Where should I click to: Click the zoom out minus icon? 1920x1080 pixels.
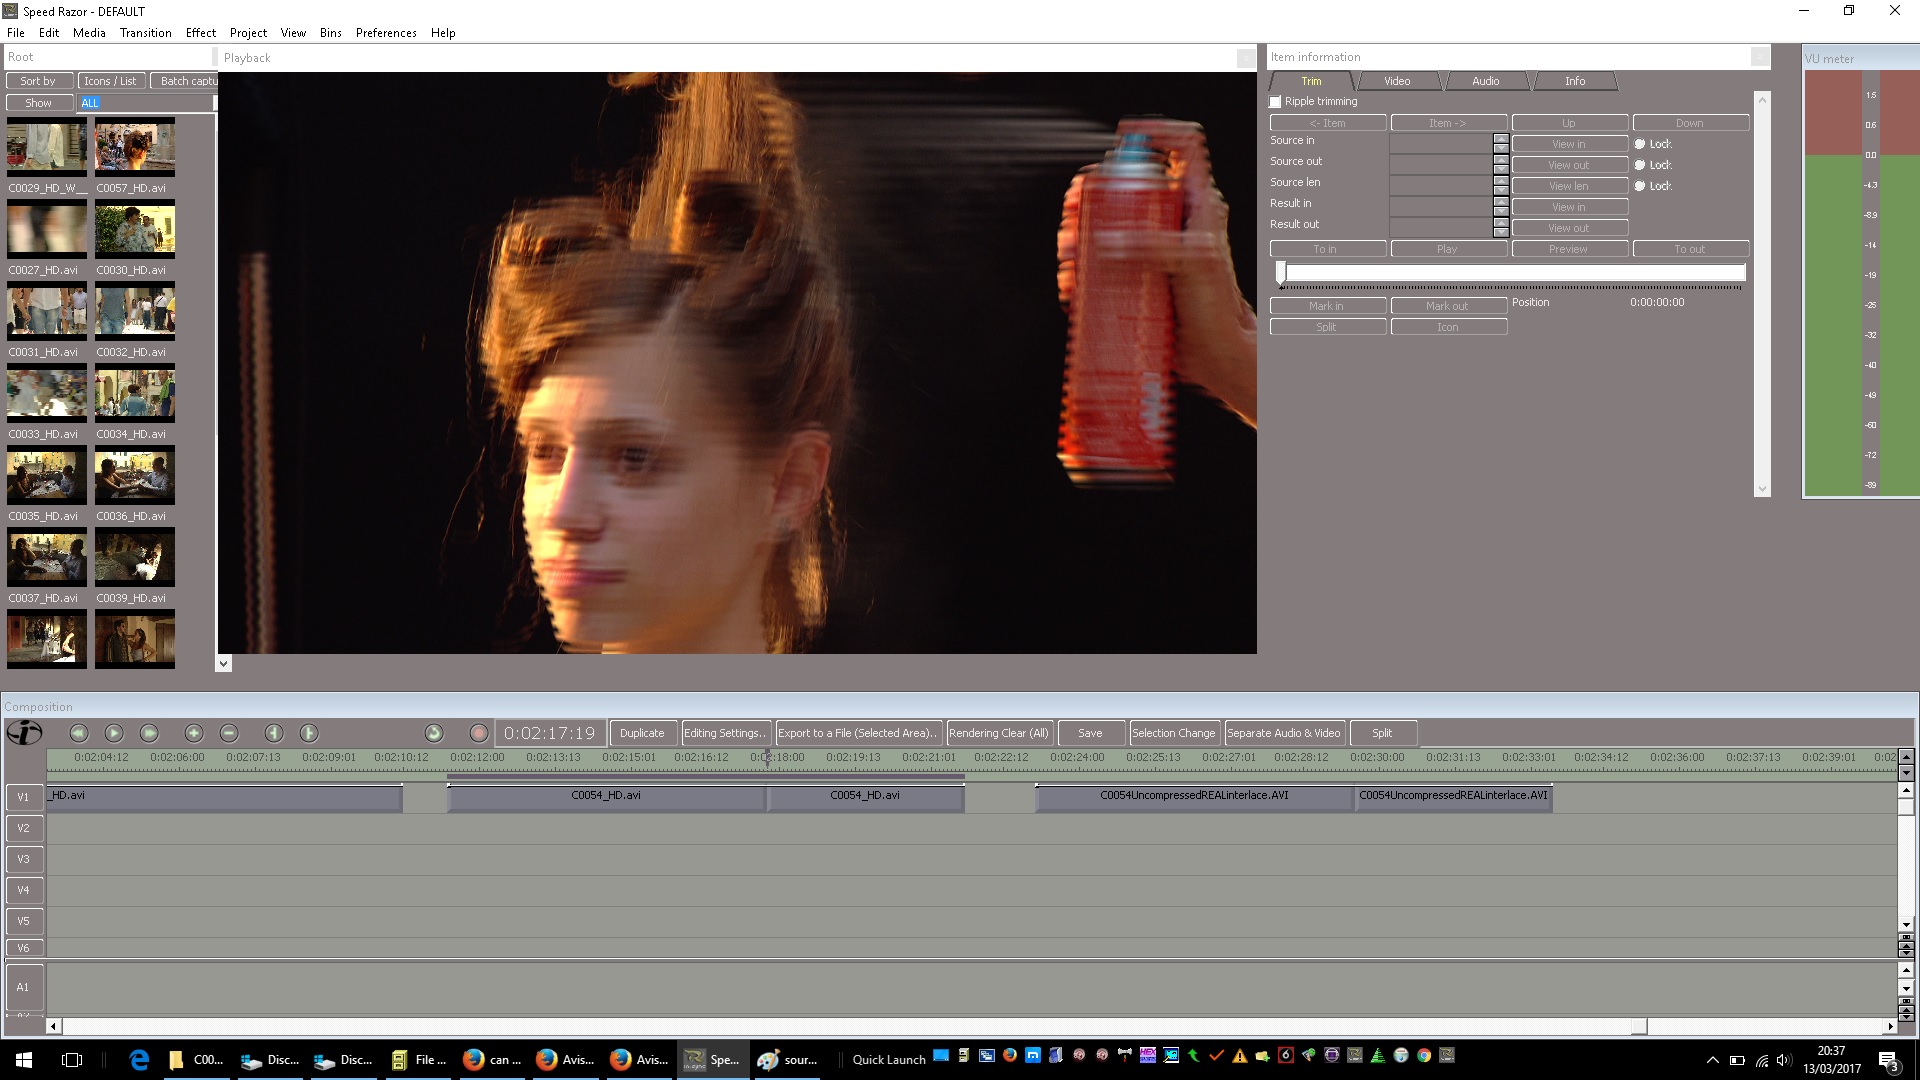click(x=229, y=733)
